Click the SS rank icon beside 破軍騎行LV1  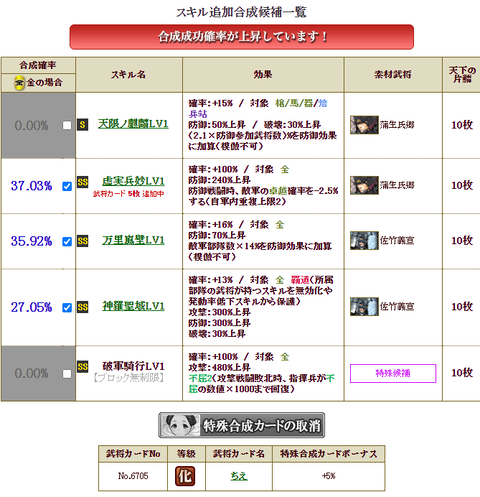coord(83,367)
